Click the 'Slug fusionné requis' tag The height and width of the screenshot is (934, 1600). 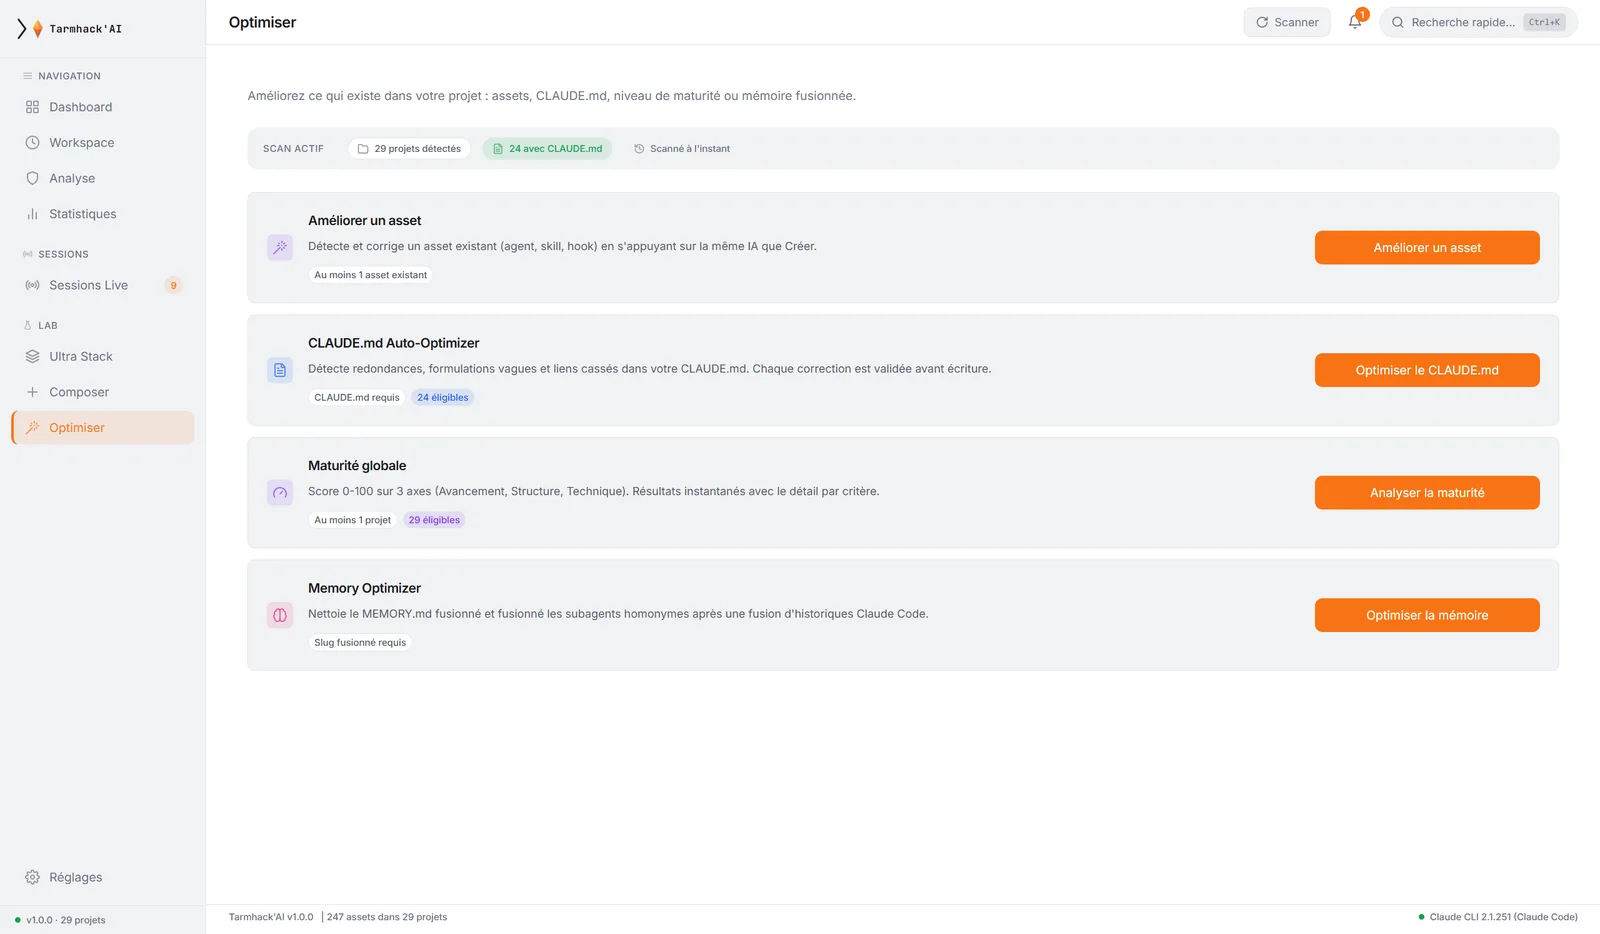click(x=360, y=643)
